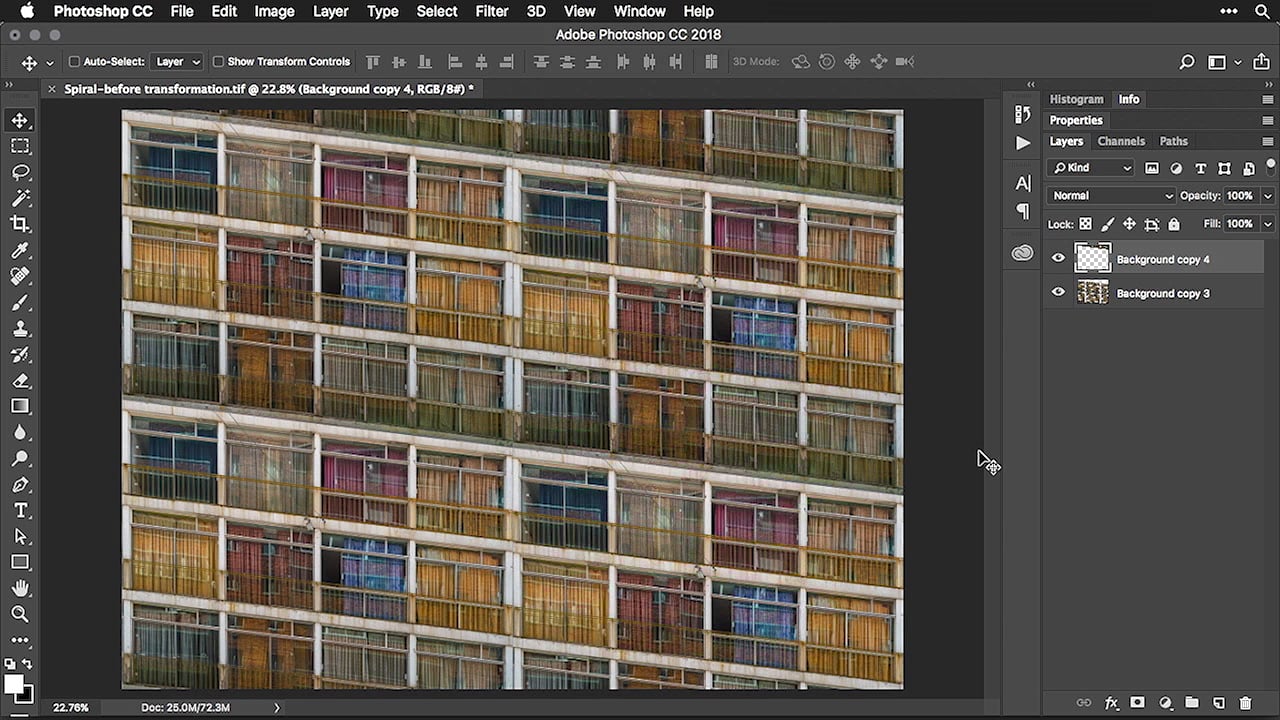Select the Magic Wand tool
Screen dimensions: 1280x720
point(20,198)
